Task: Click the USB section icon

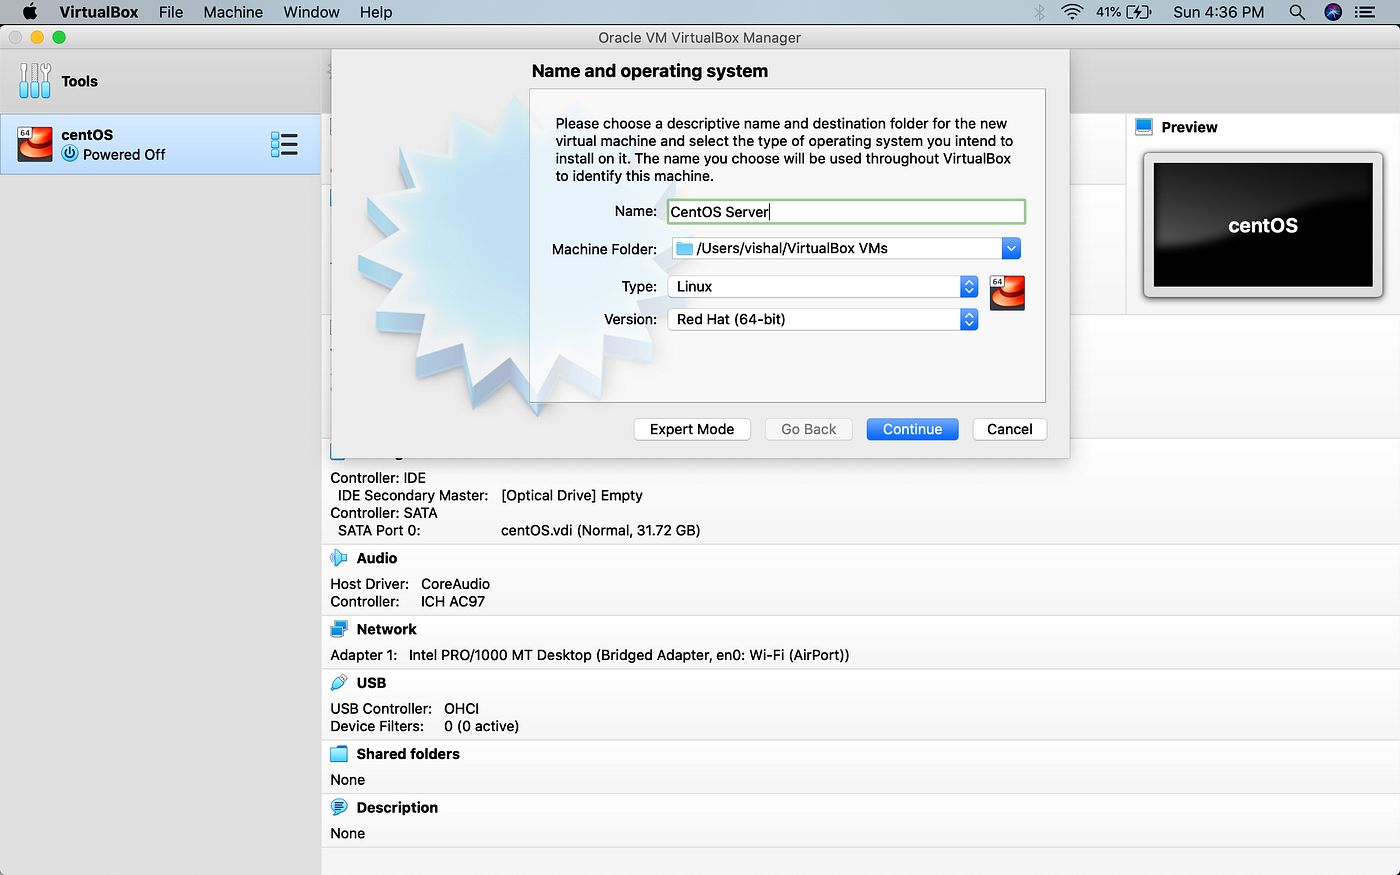Action: click(x=338, y=681)
